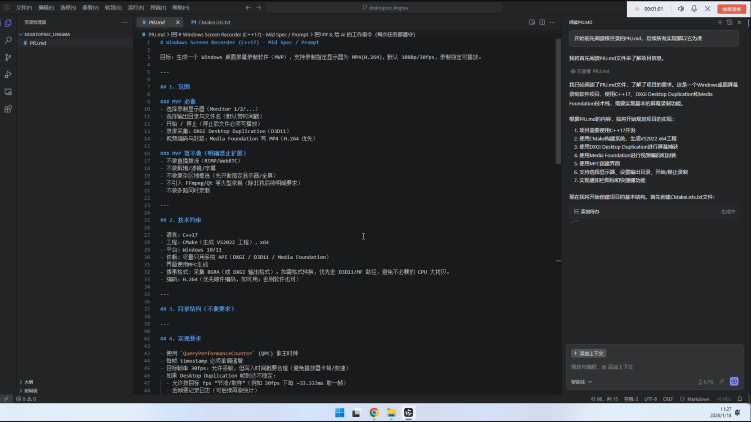Screen dimensions: 751x422
Task: Change the UTF-8 encoding in status bar
Action: [650, 399]
